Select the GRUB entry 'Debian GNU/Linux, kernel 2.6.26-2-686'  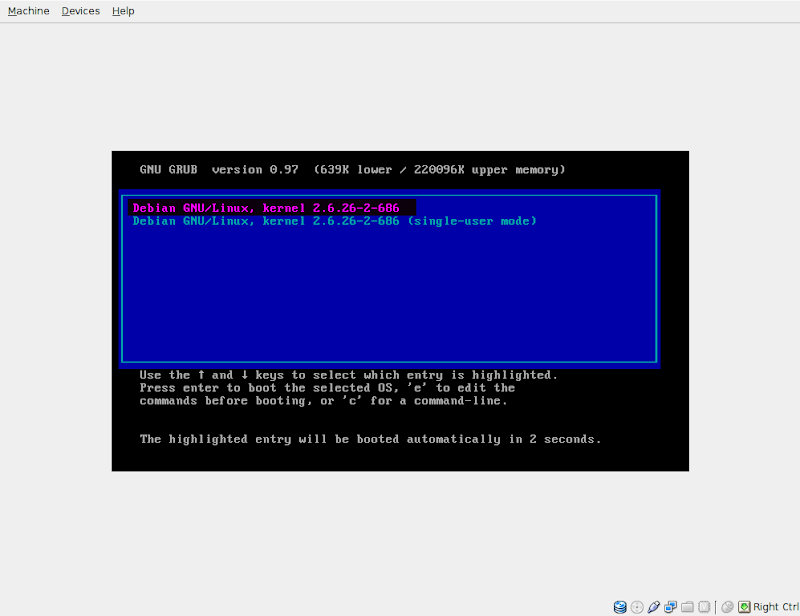272,208
